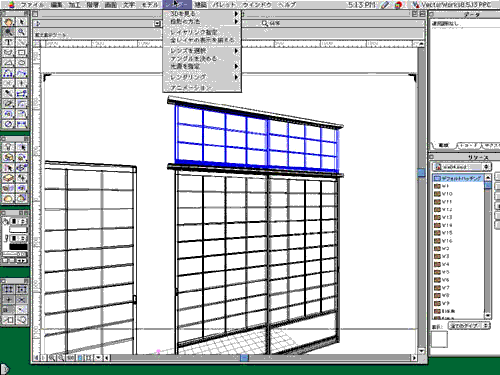Switch to the レコード tab in the データ palette
The height and width of the screenshot is (375, 500).
tap(469, 145)
